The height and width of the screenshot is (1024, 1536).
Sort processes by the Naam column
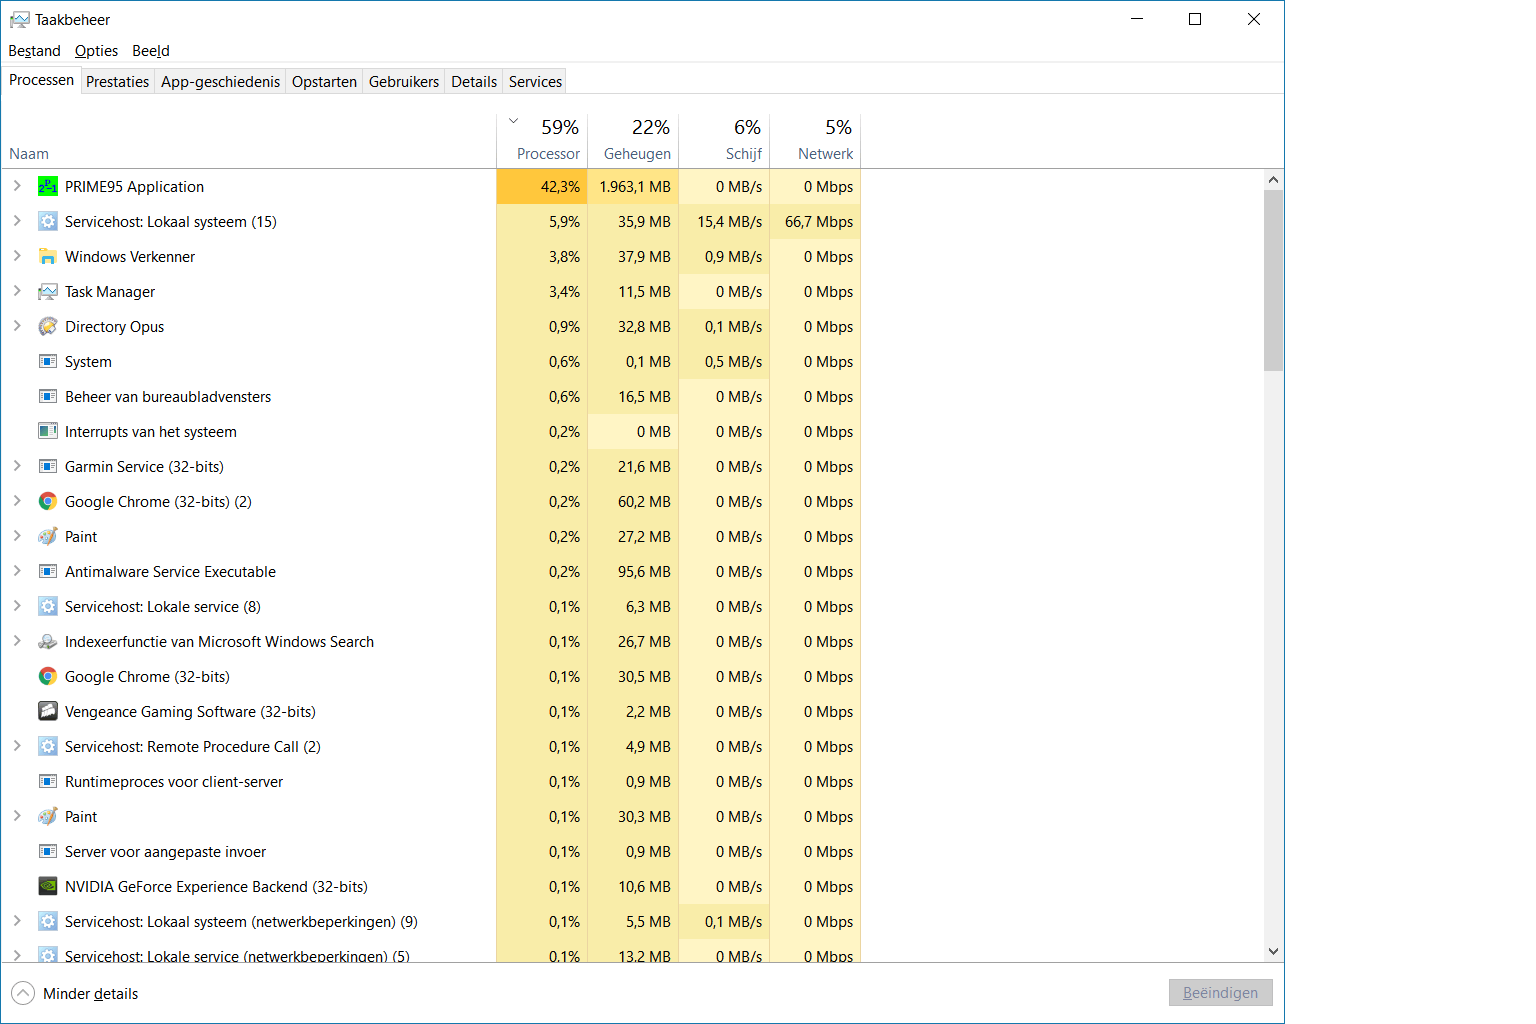click(248, 141)
